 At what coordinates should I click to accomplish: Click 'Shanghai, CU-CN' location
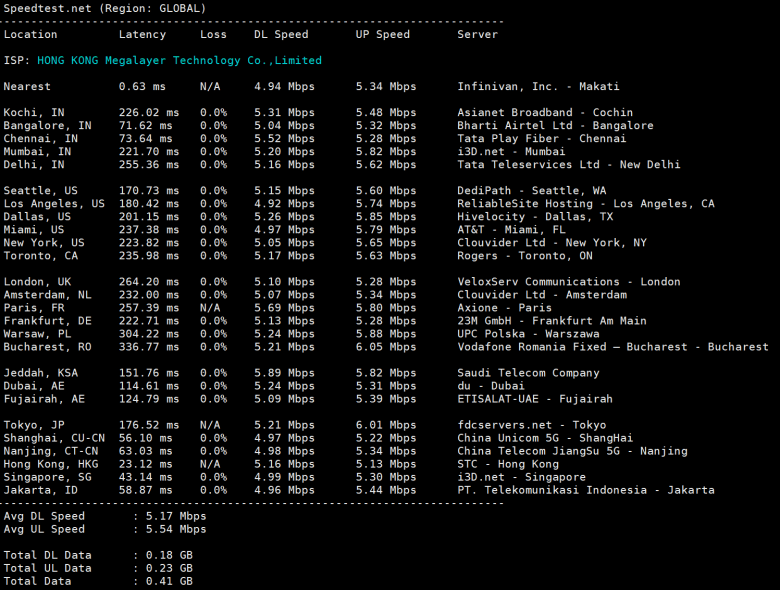tap(54, 438)
